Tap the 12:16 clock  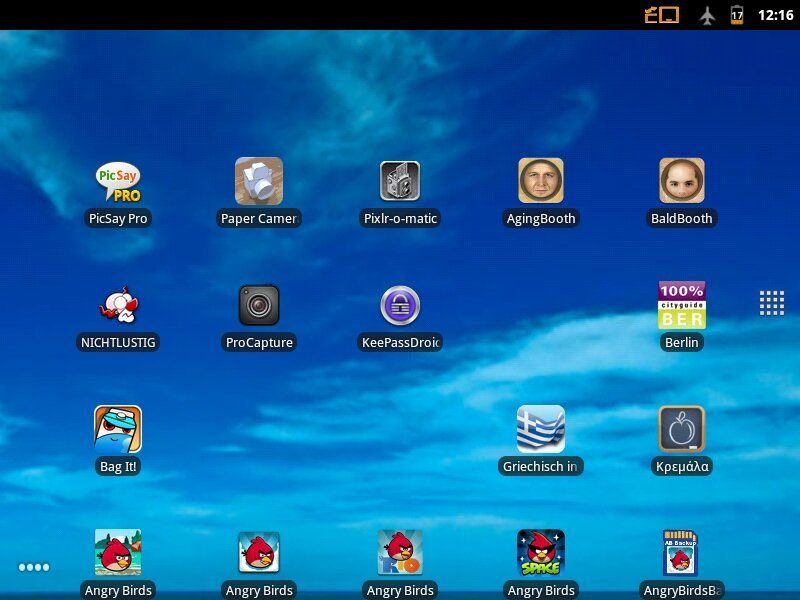(776, 15)
